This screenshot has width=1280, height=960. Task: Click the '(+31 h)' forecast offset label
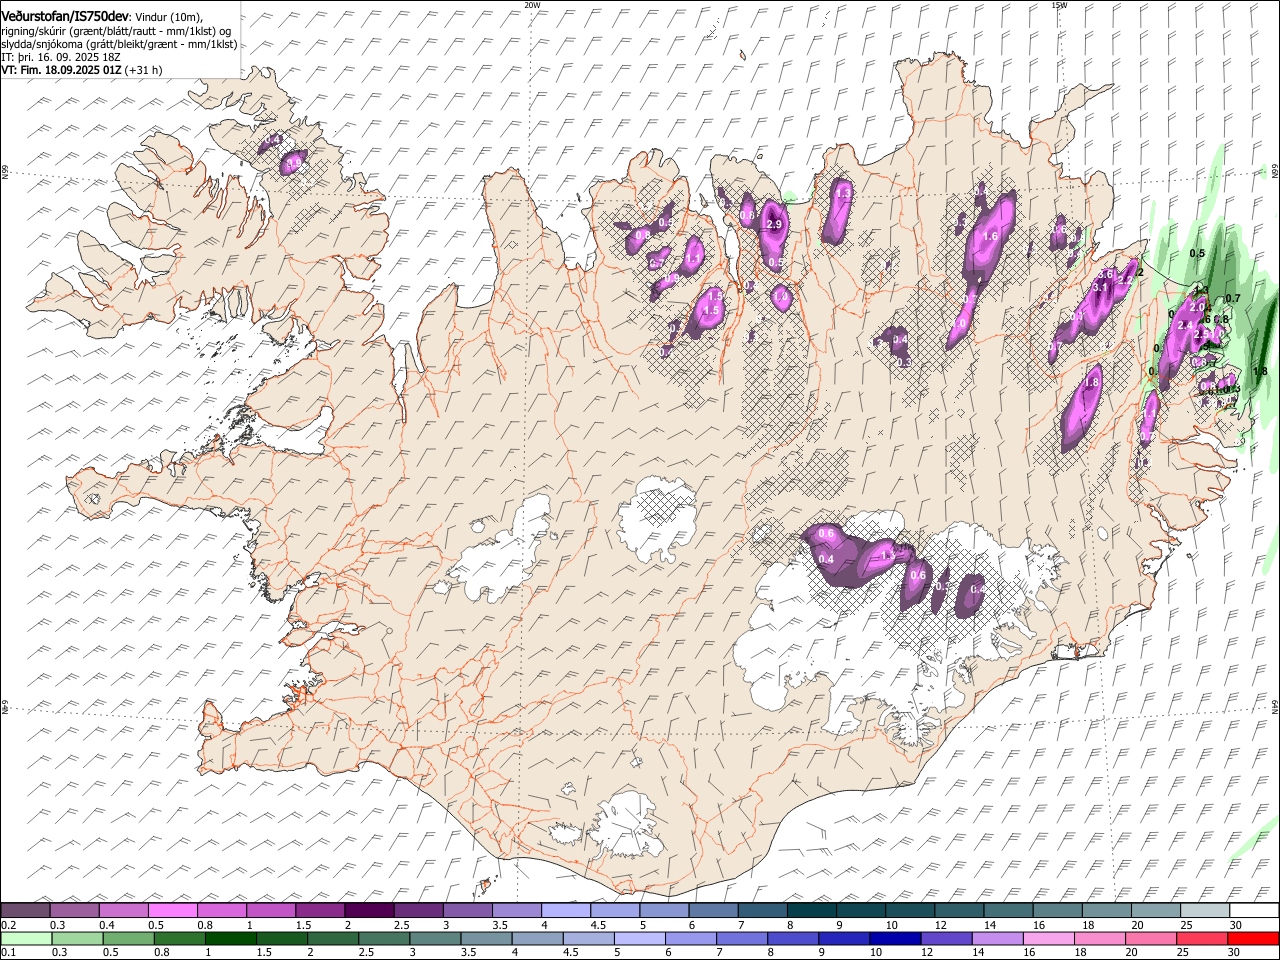(144, 70)
